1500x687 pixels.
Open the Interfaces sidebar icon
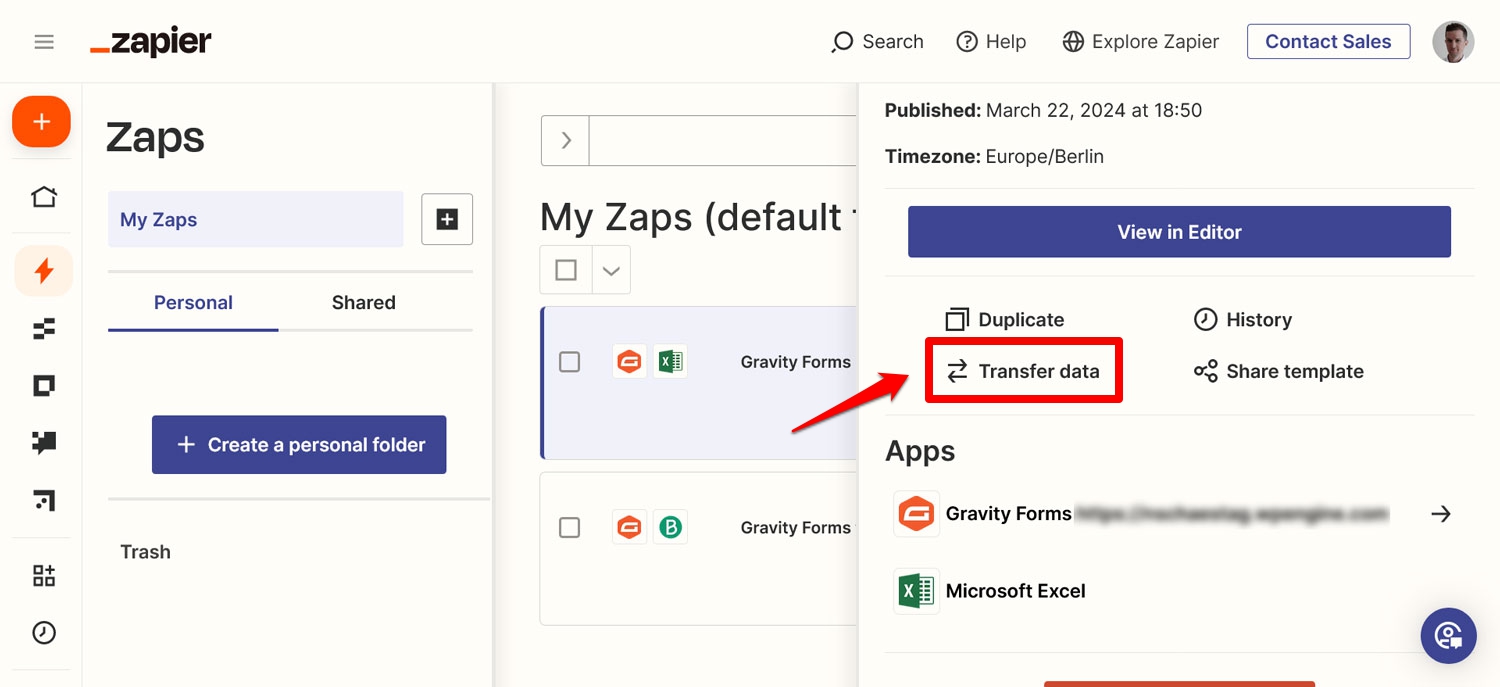coord(43,385)
